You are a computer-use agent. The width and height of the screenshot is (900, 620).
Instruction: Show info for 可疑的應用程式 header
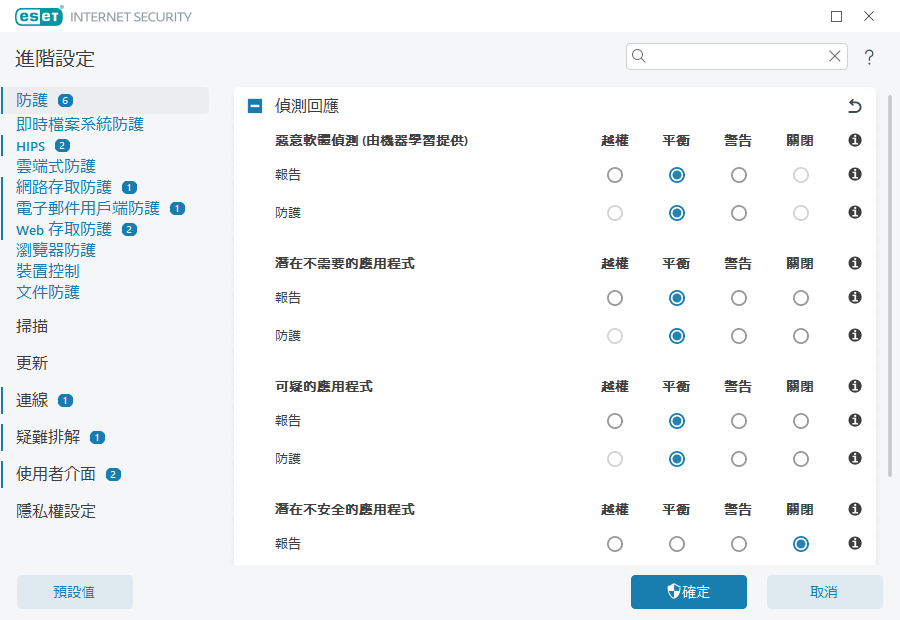(855, 386)
